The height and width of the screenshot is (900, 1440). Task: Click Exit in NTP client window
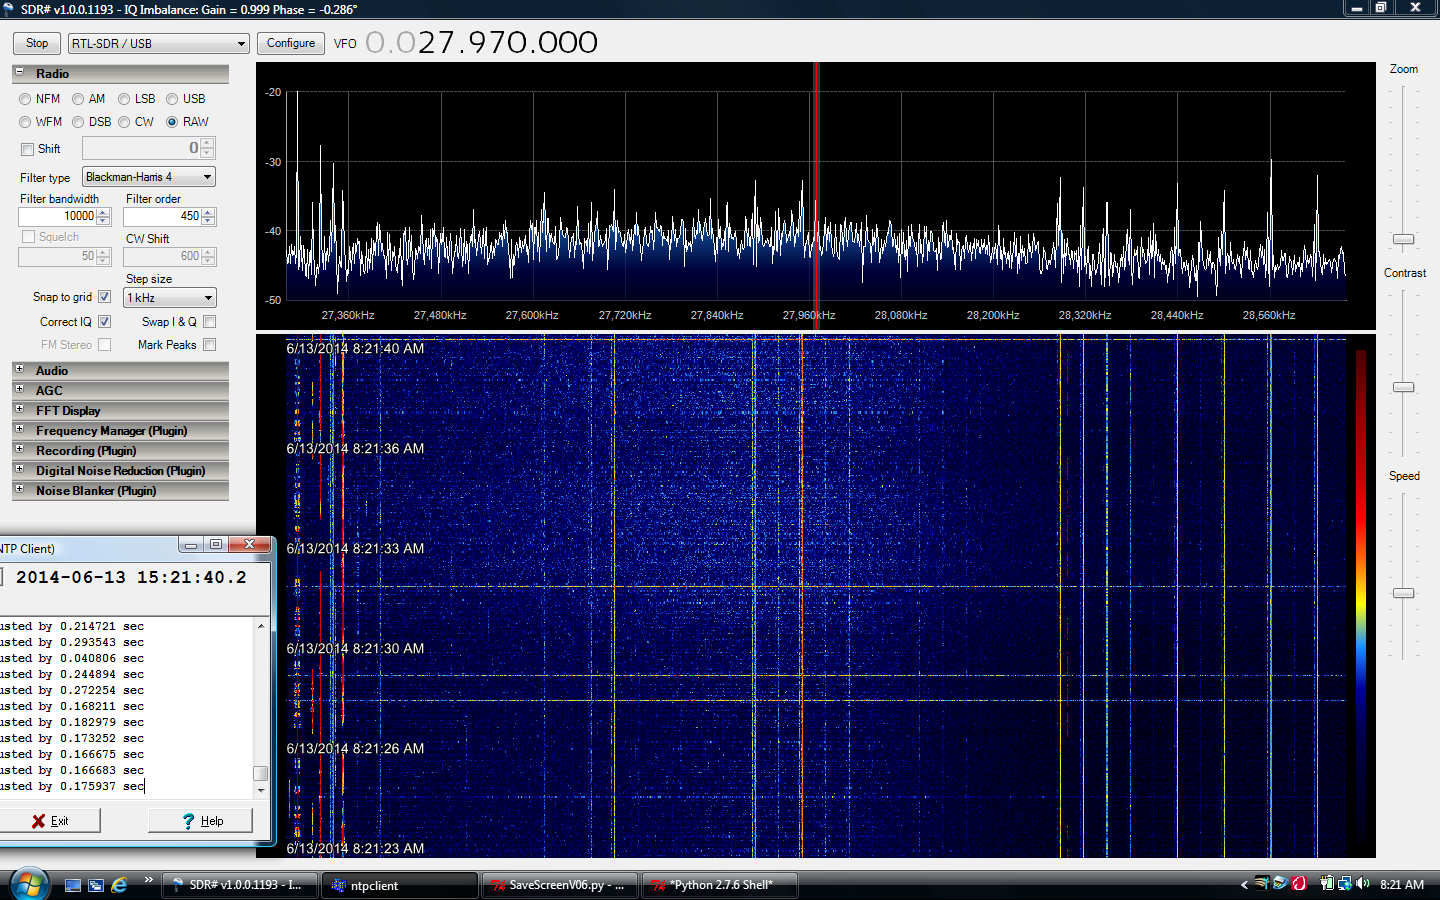[x=50, y=821]
